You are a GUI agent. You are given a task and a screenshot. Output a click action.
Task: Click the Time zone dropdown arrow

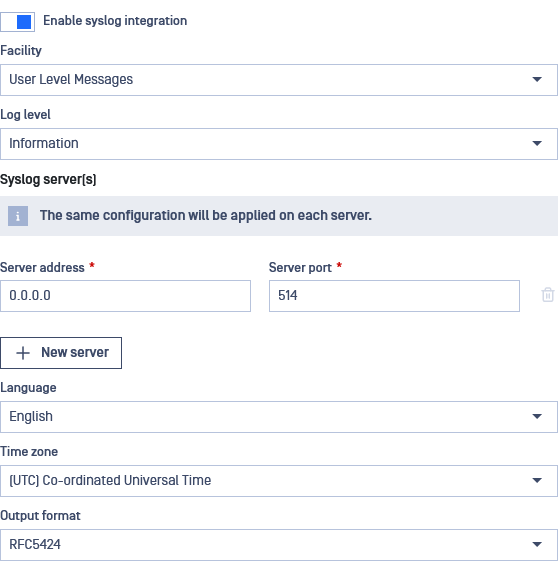[x=537, y=480]
